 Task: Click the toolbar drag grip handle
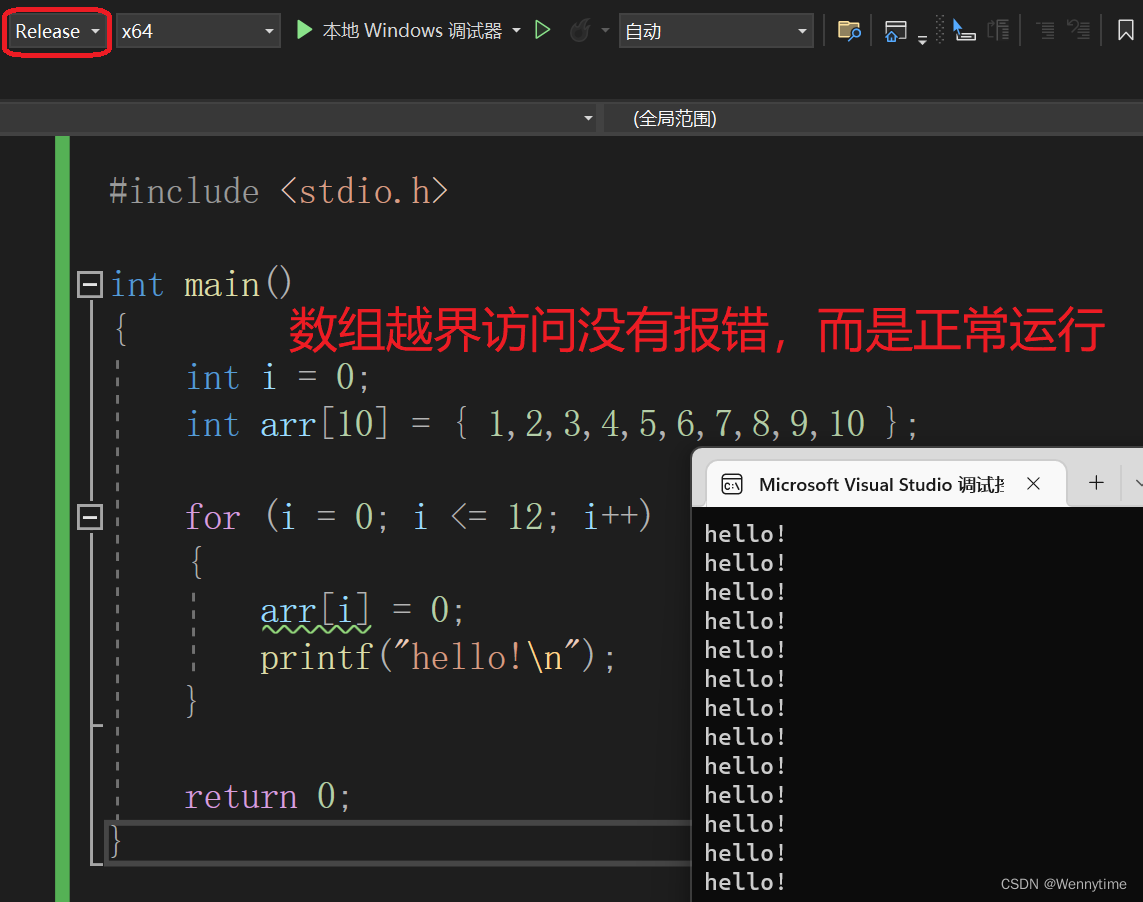click(x=940, y=30)
